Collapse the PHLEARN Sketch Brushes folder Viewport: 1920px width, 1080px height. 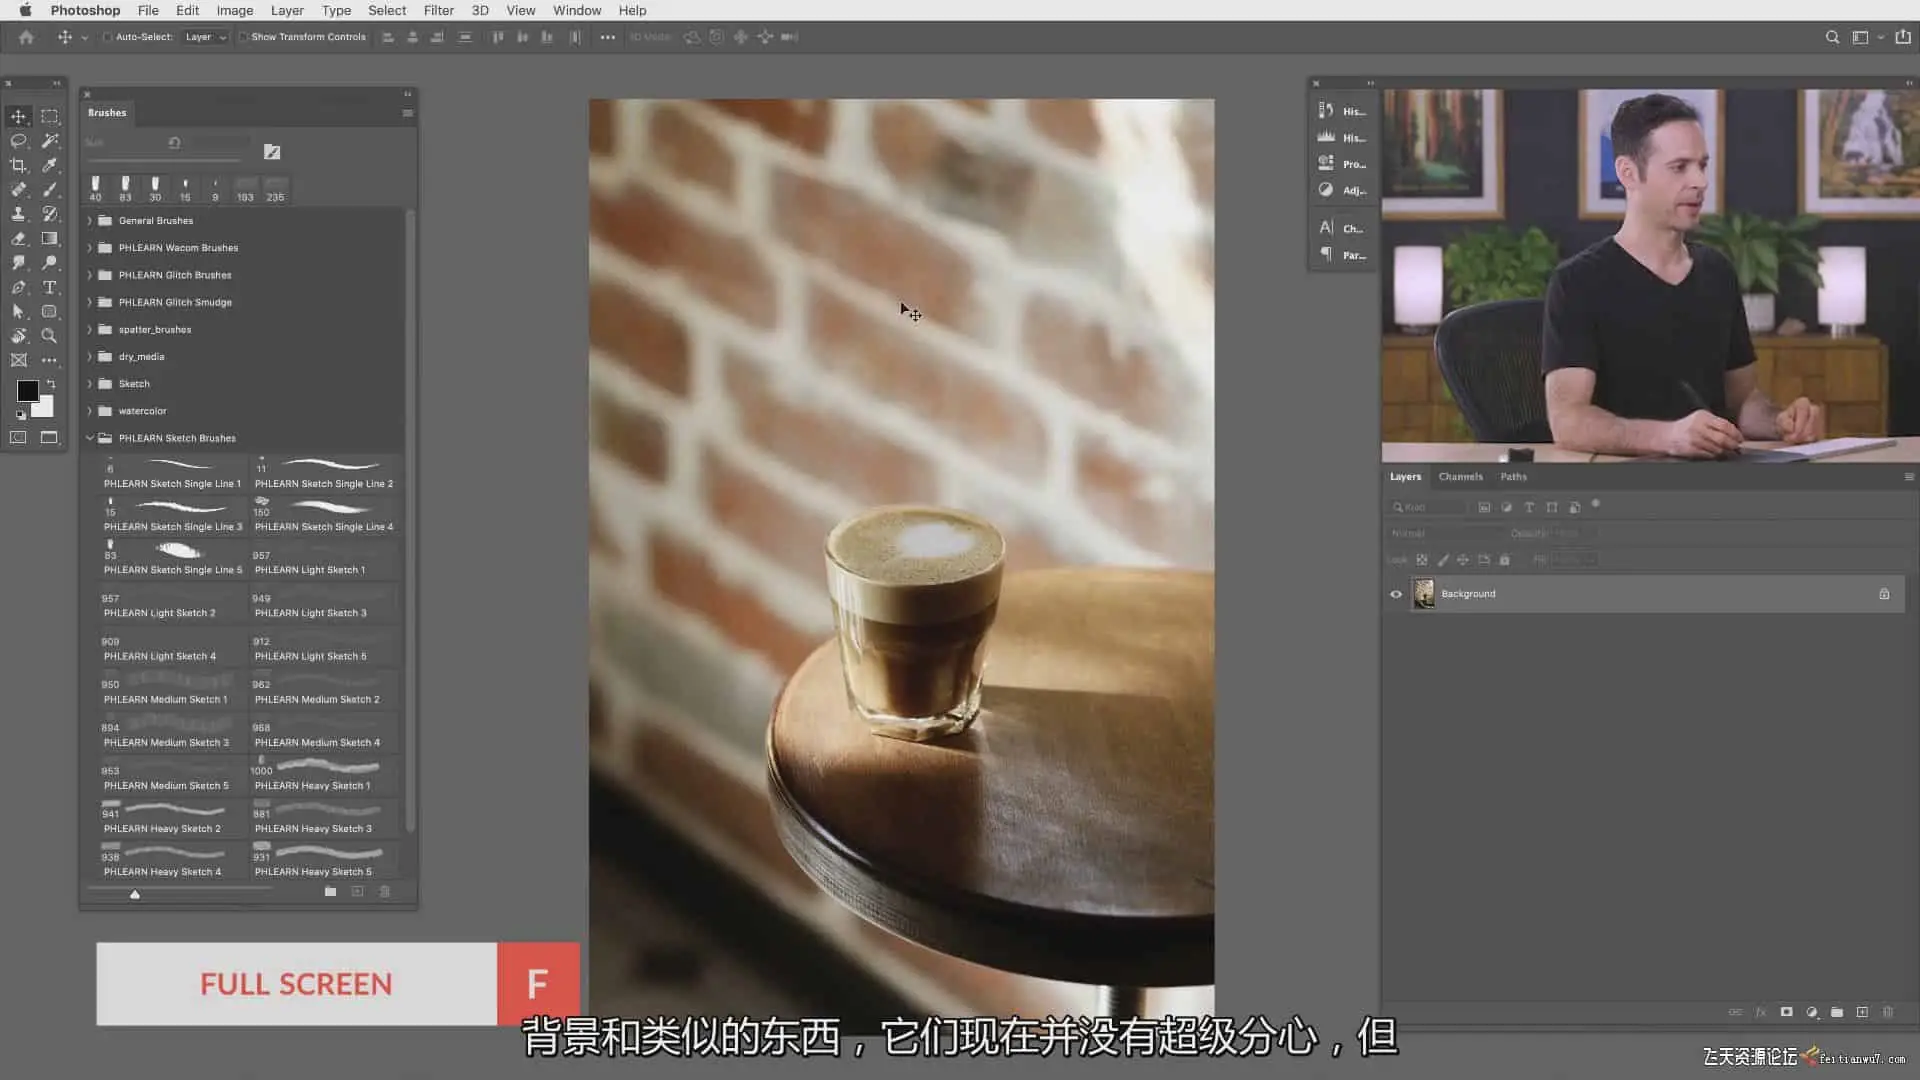pyautogui.click(x=90, y=438)
